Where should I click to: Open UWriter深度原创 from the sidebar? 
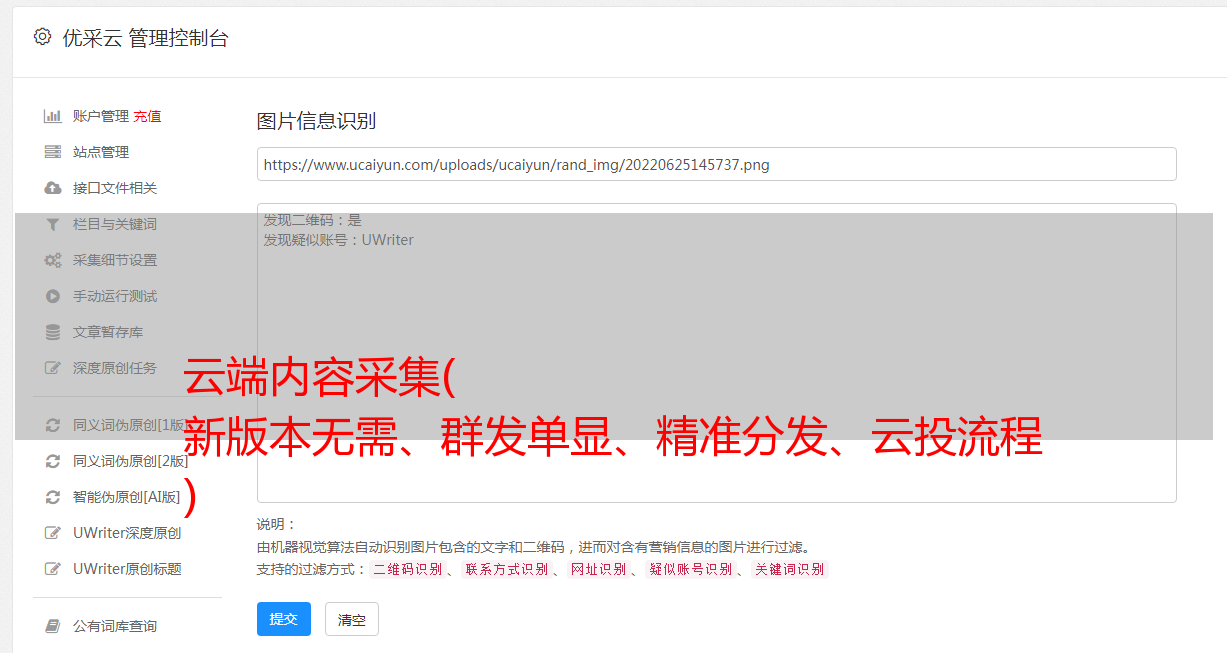pos(127,533)
